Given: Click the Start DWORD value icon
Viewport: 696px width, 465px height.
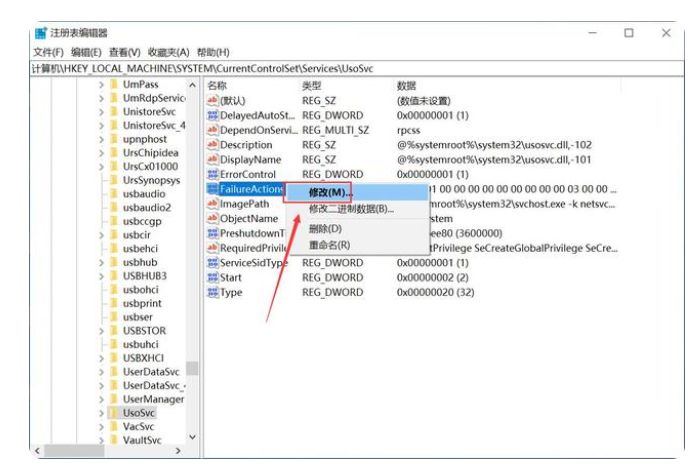Looking at the screenshot, I should [x=212, y=277].
